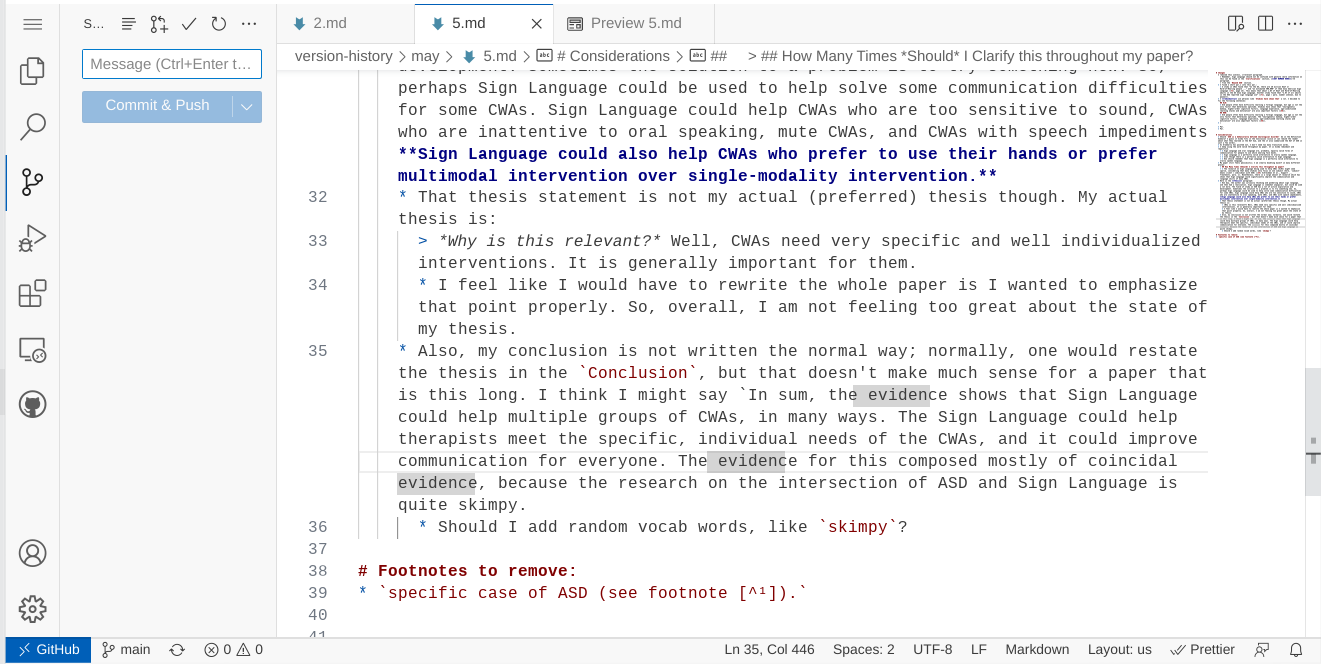Viewport: 1321px width, 664px height.
Task: Open Source Control More Actions menu
Action: 249,23
